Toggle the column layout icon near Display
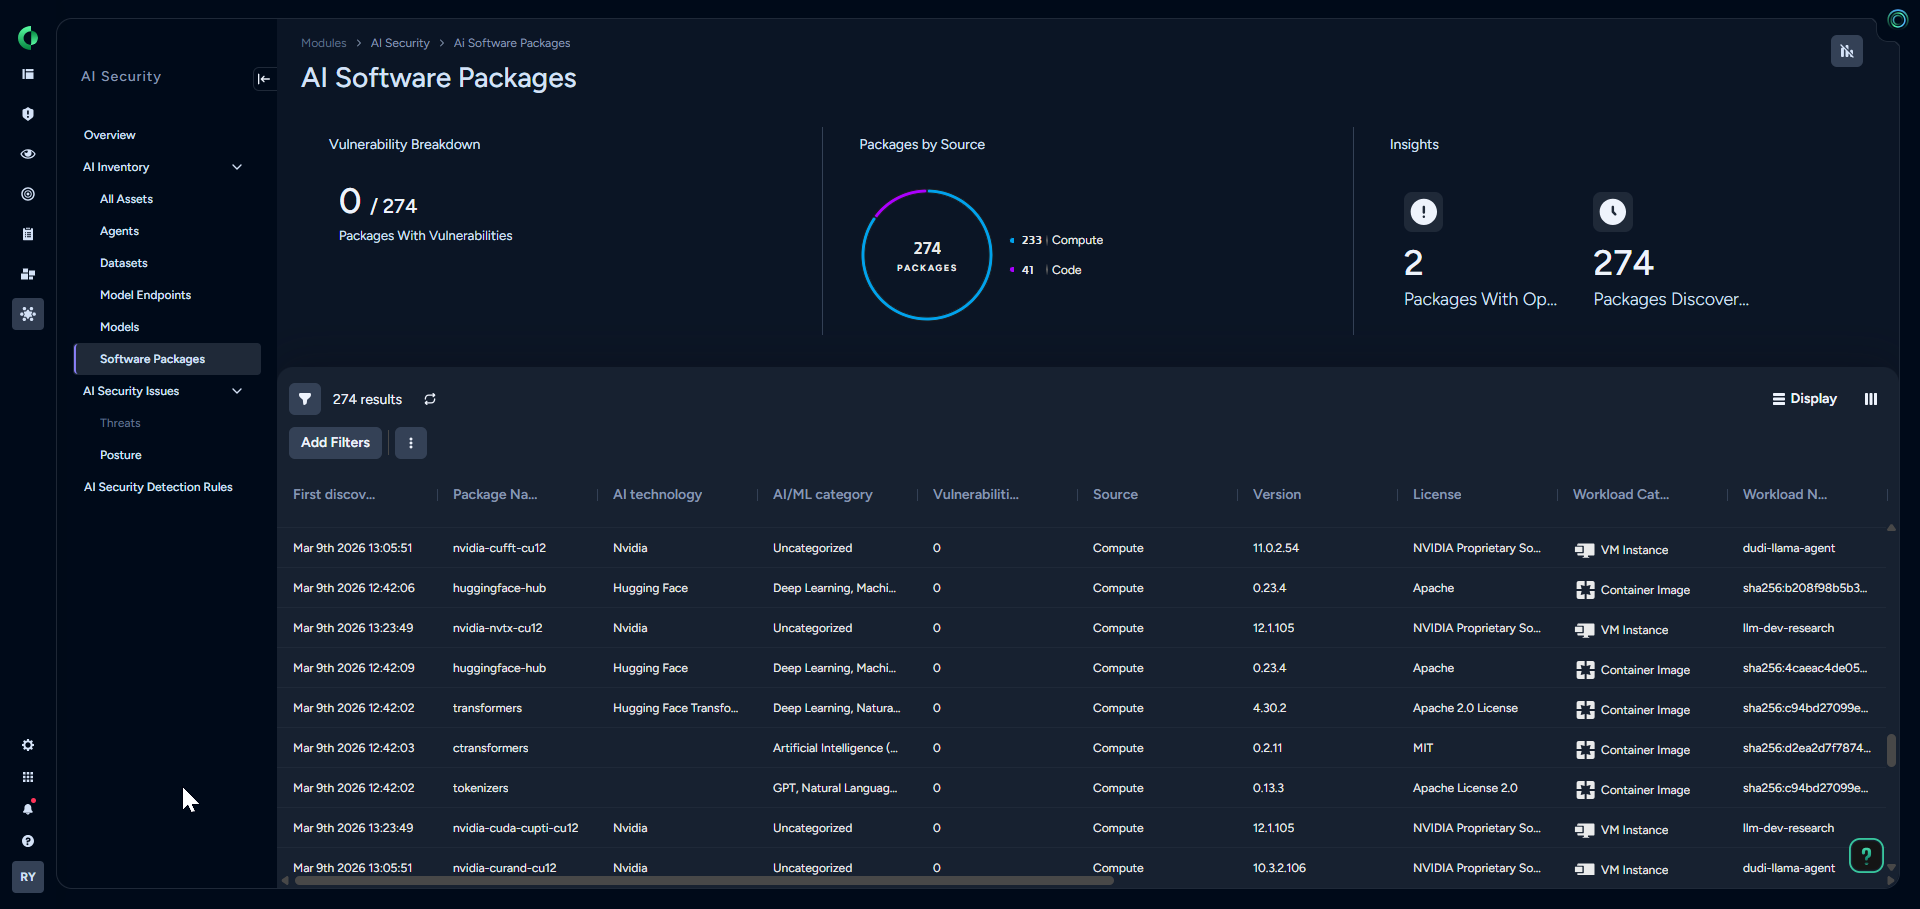 coord(1870,398)
